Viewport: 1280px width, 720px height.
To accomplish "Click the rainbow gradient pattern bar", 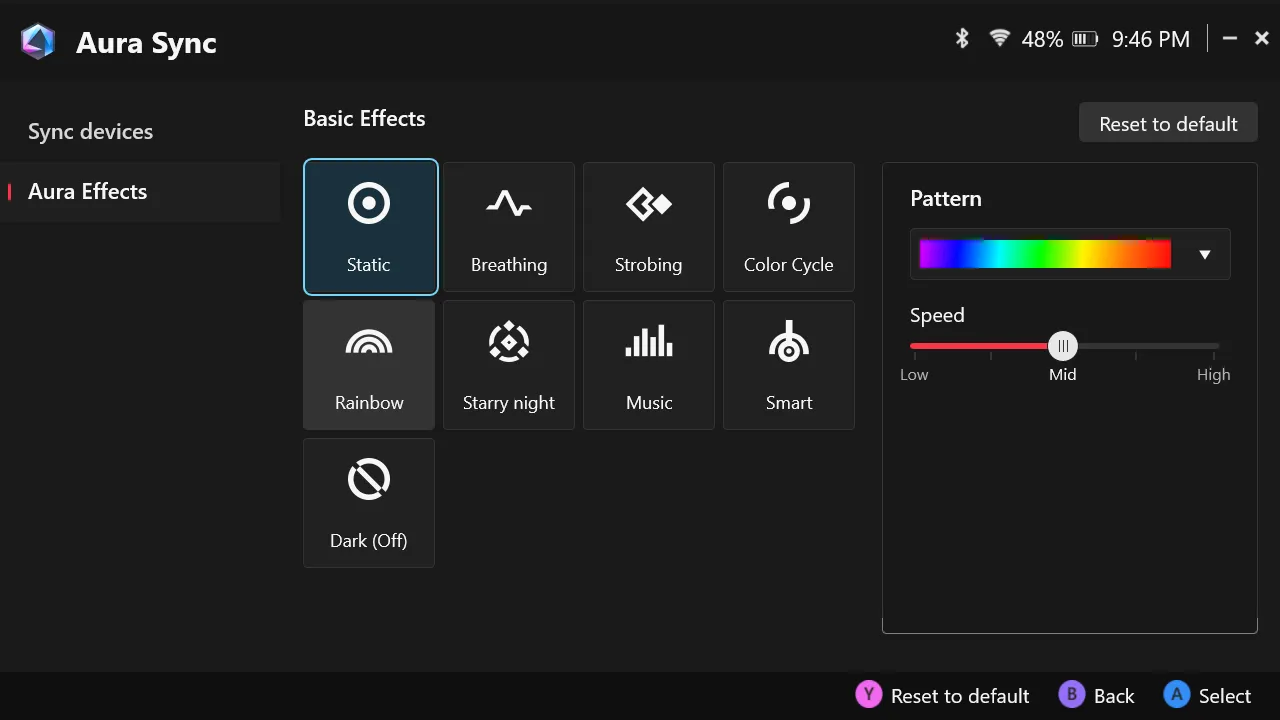I will [1045, 254].
